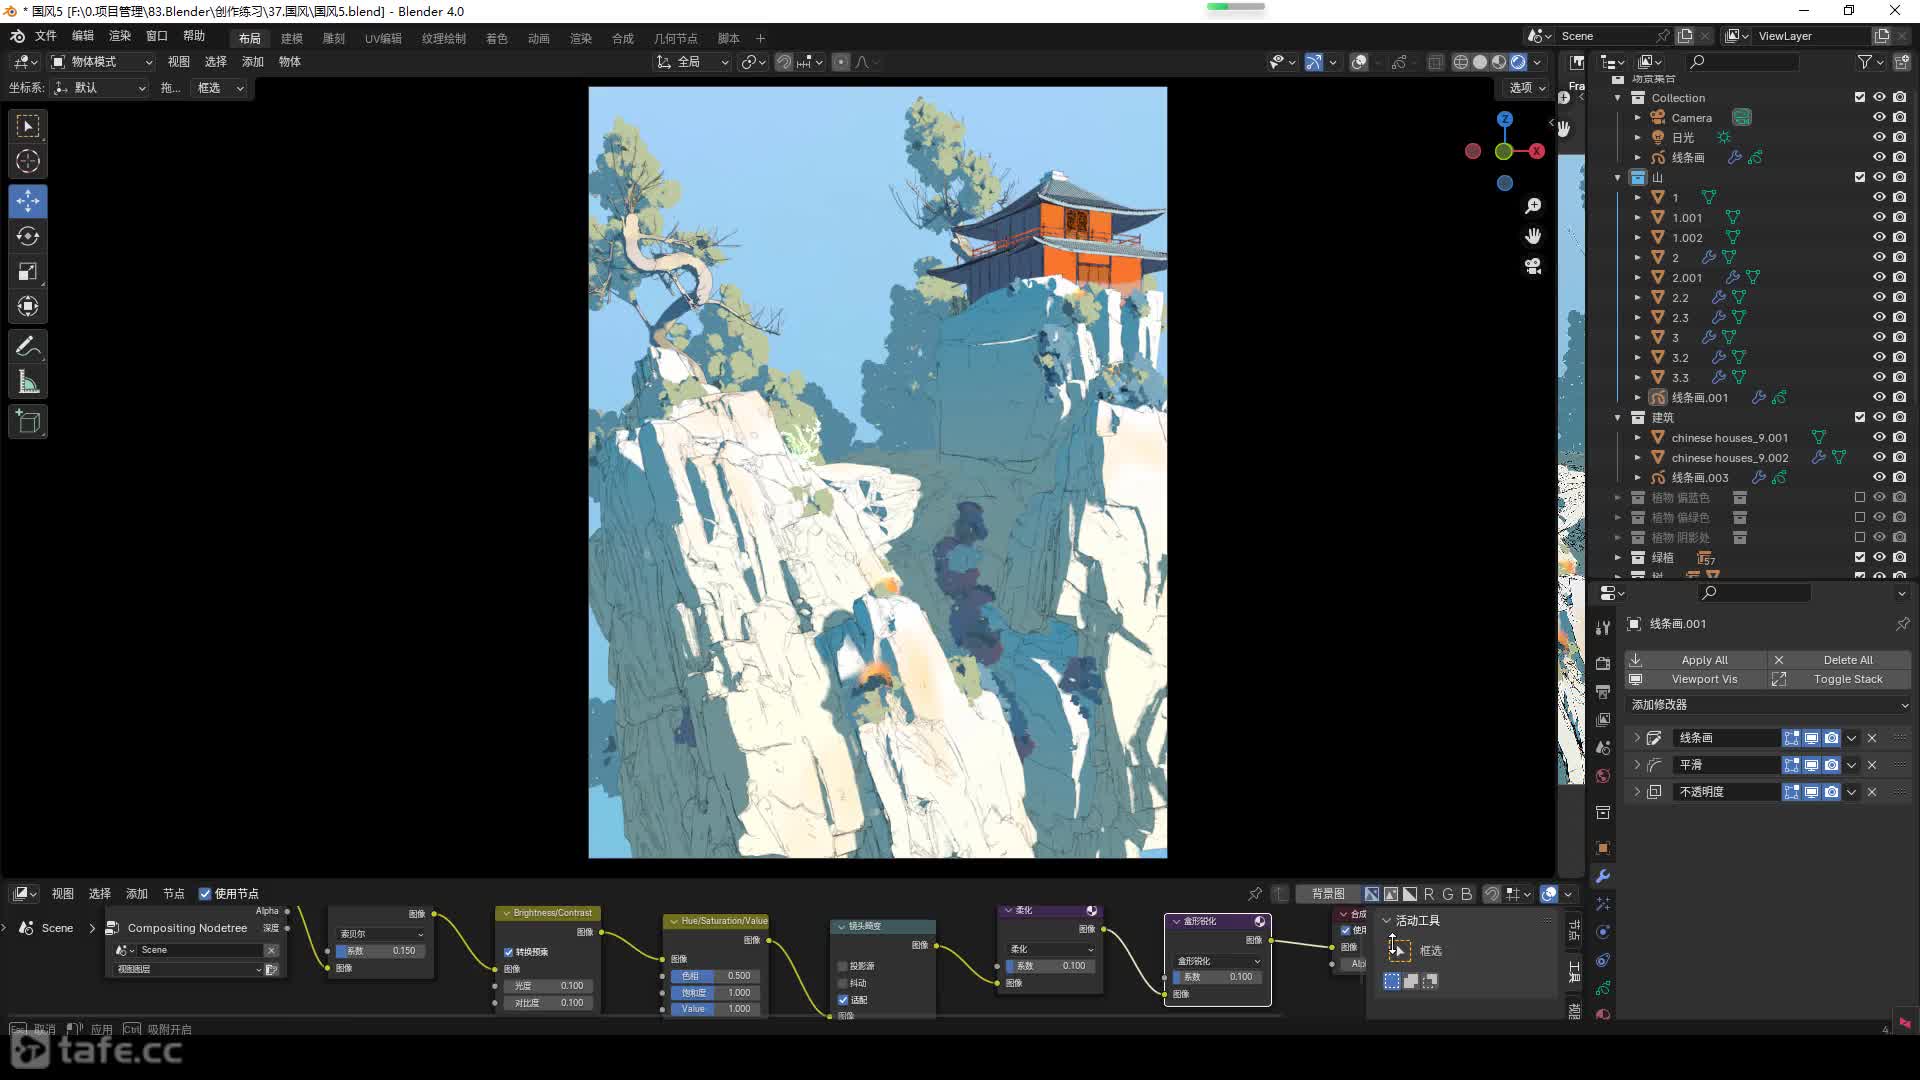The width and height of the screenshot is (1920, 1080).
Task: Click the 背景图 backdrop button
Action: (x=1328, y=894)
